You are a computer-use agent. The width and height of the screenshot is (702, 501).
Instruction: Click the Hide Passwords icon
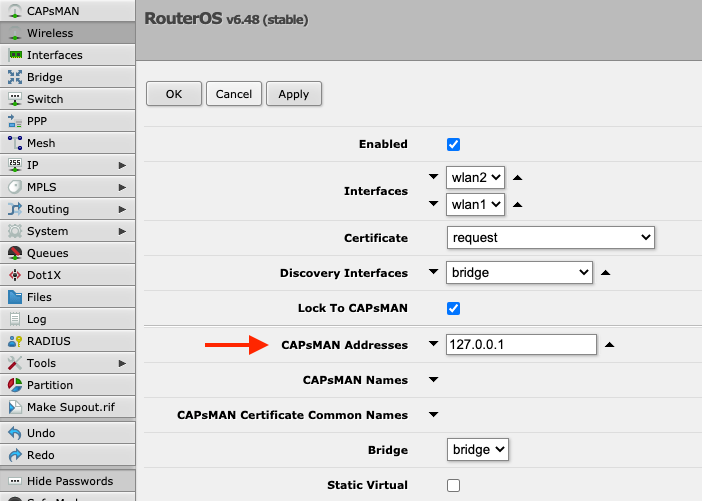tap(15, 481)
